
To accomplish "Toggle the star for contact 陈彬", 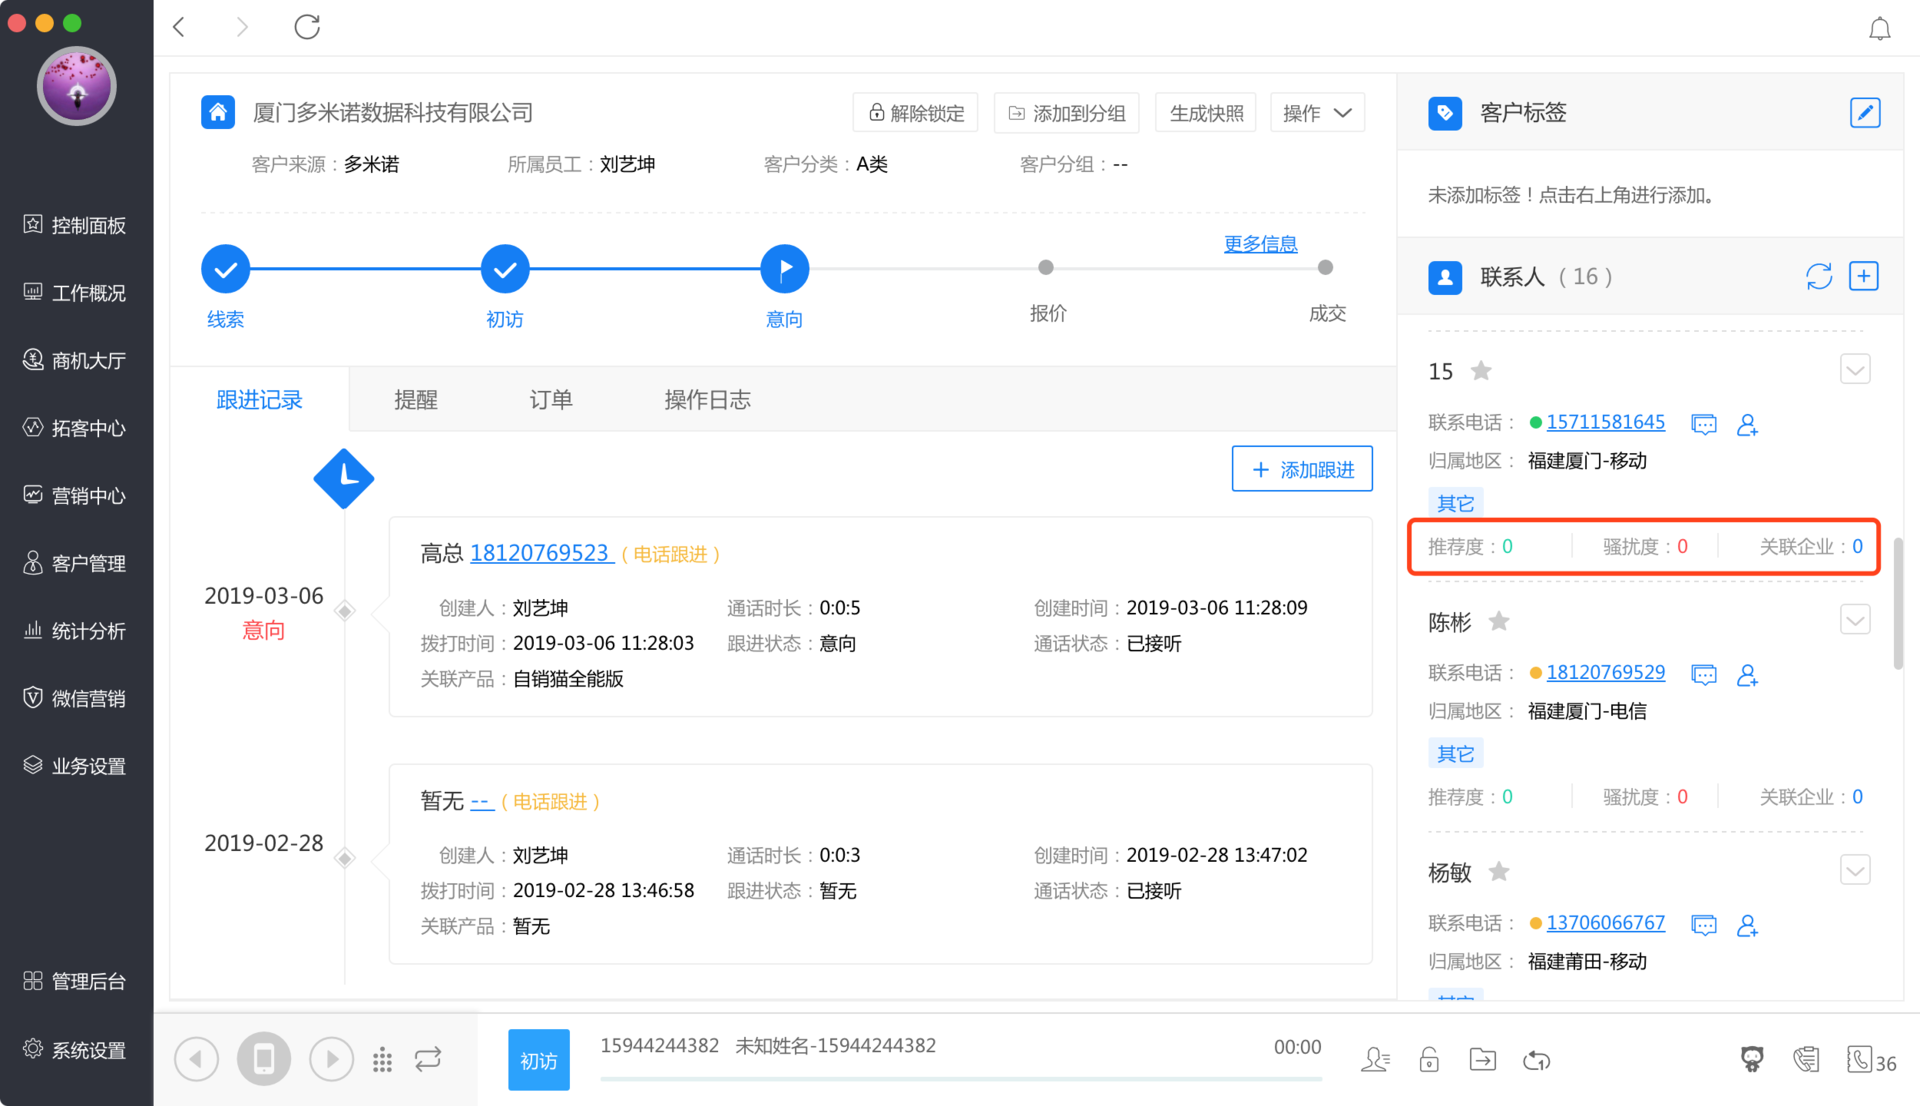I will (x=1499, y=621).
